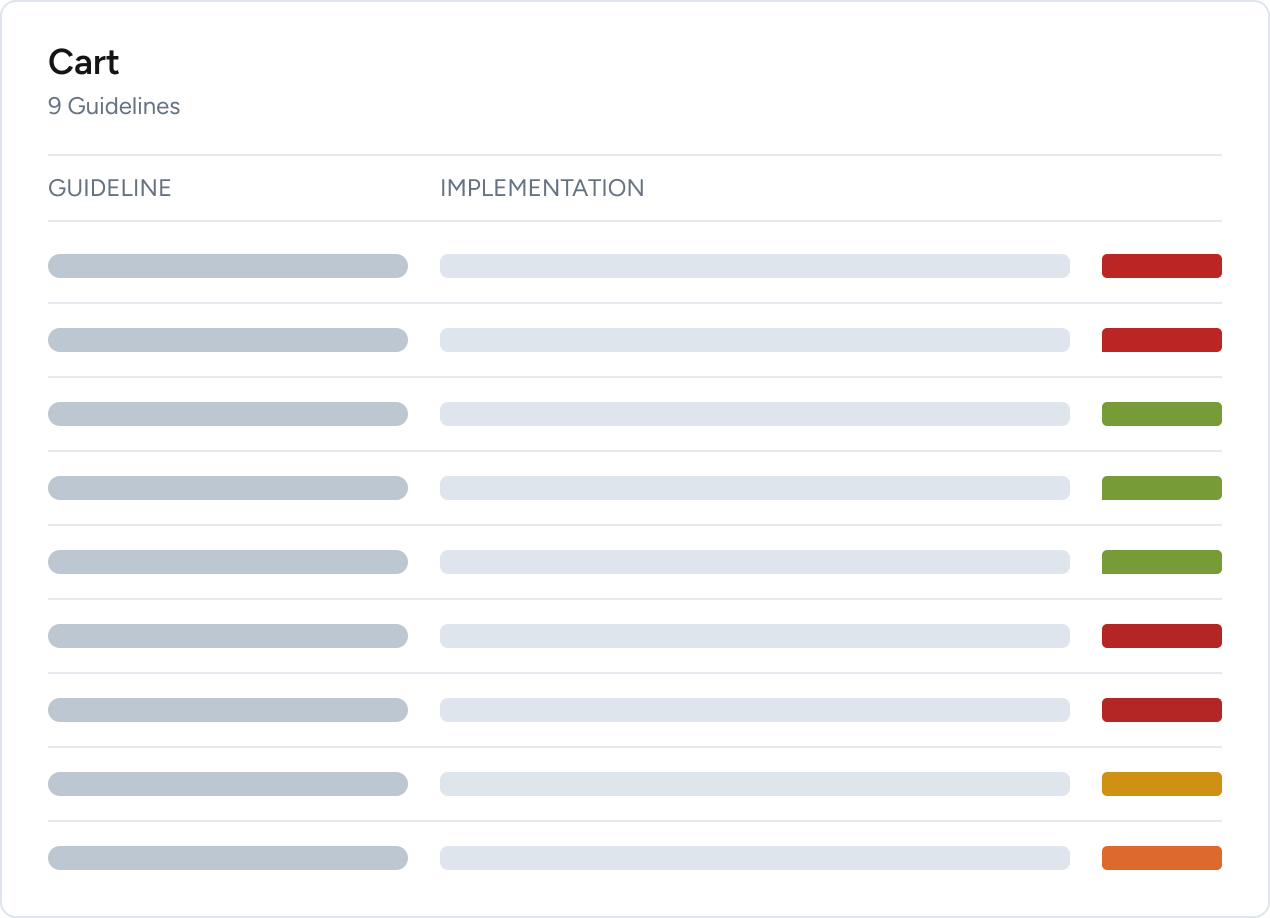Select the red status badge in row seven
Image resolution: width=1270 pixels, height=918 pixels.
tap(1162, 710)
